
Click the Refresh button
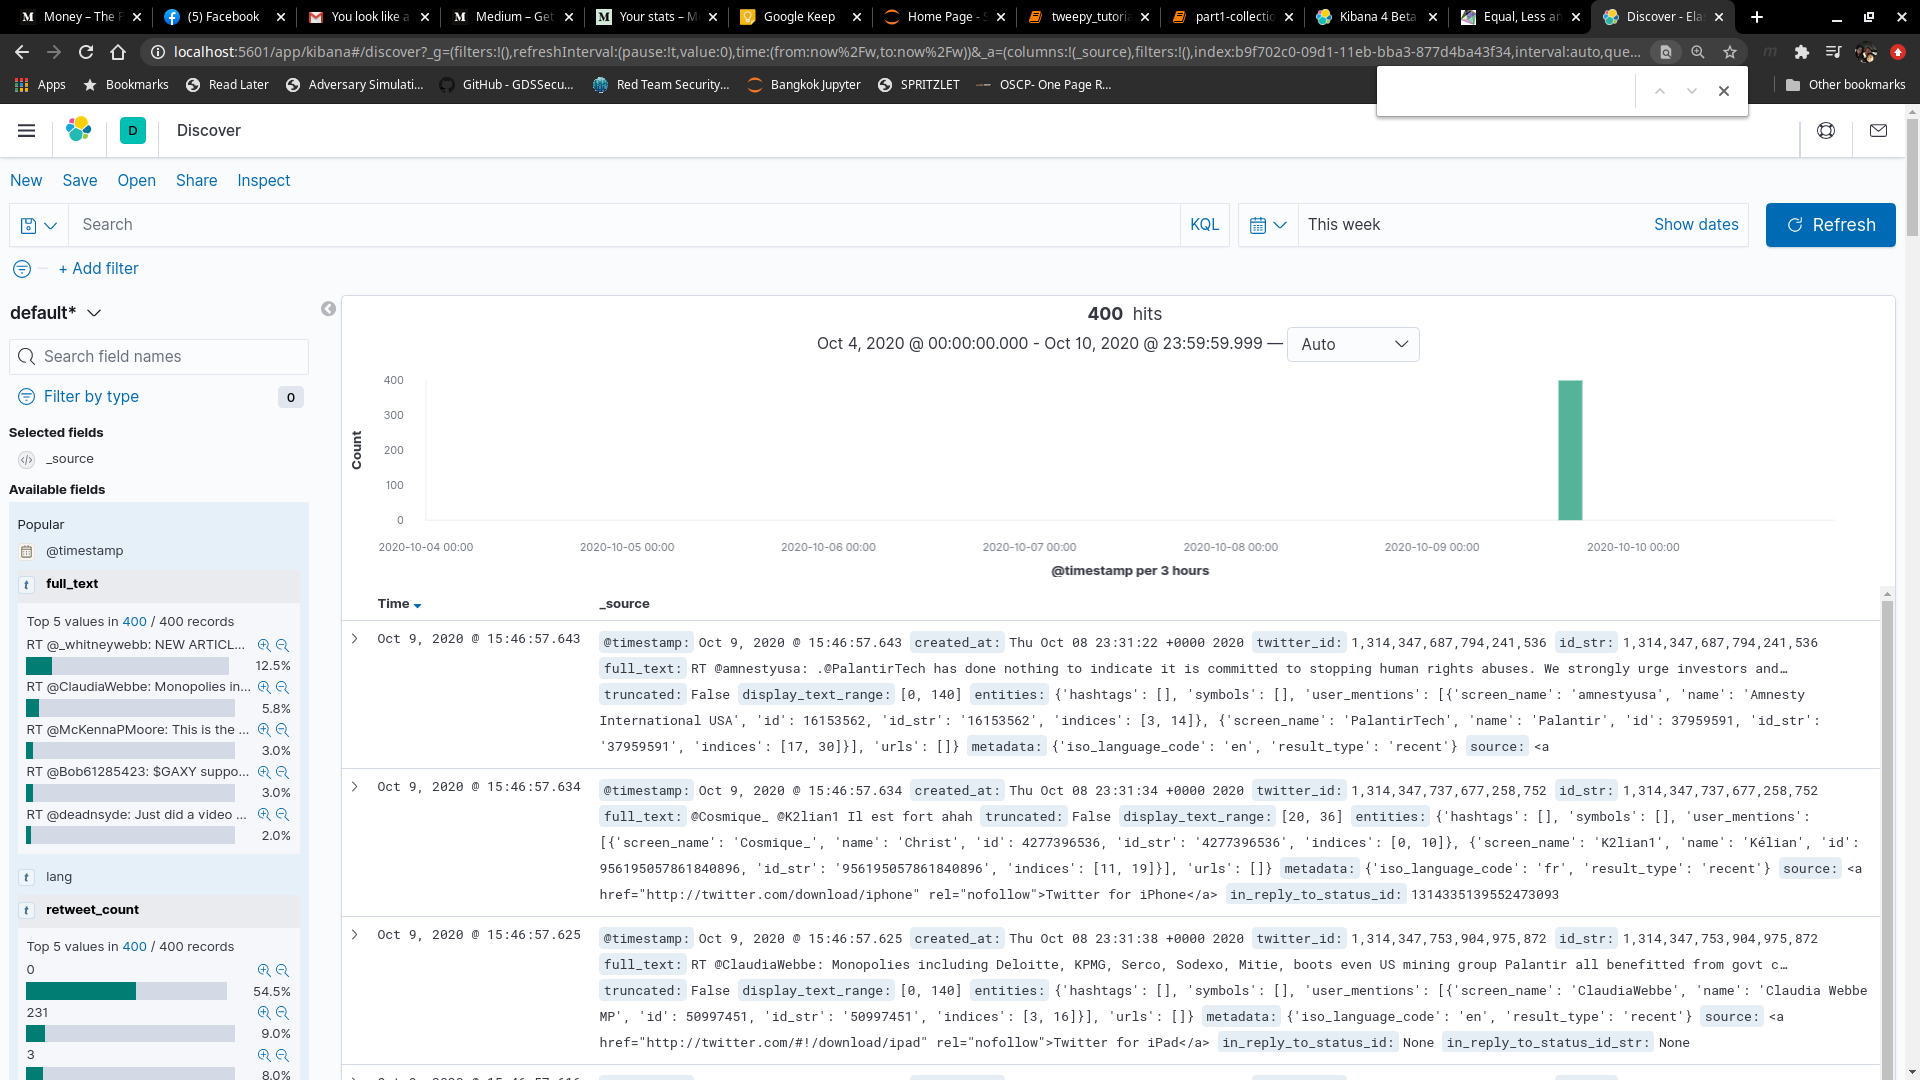click(1830, 225)
